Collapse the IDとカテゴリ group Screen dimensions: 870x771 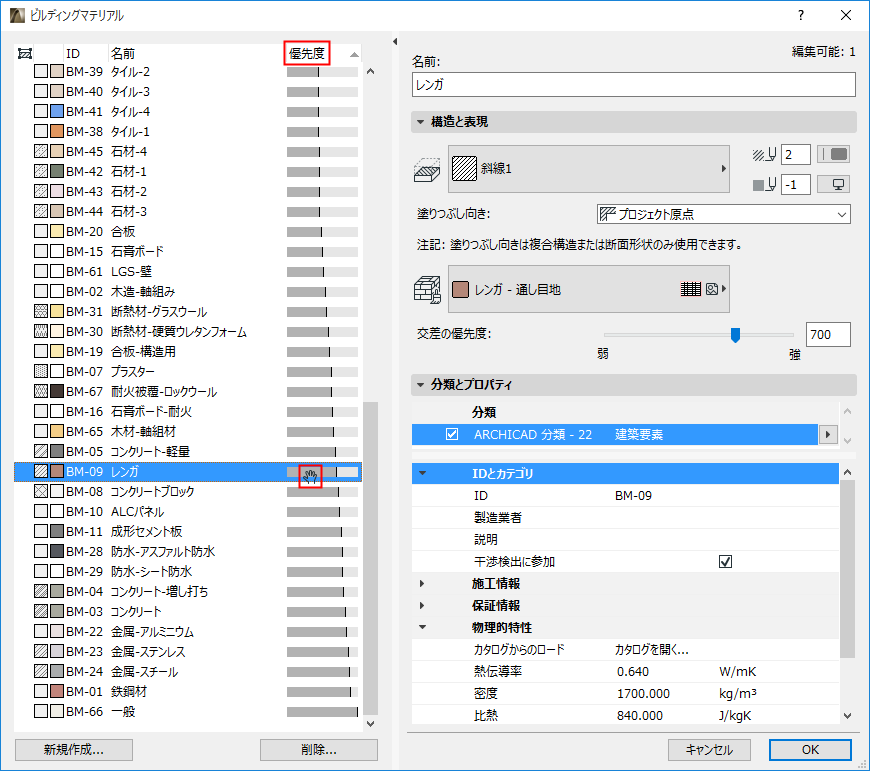[x=422, y=474]
